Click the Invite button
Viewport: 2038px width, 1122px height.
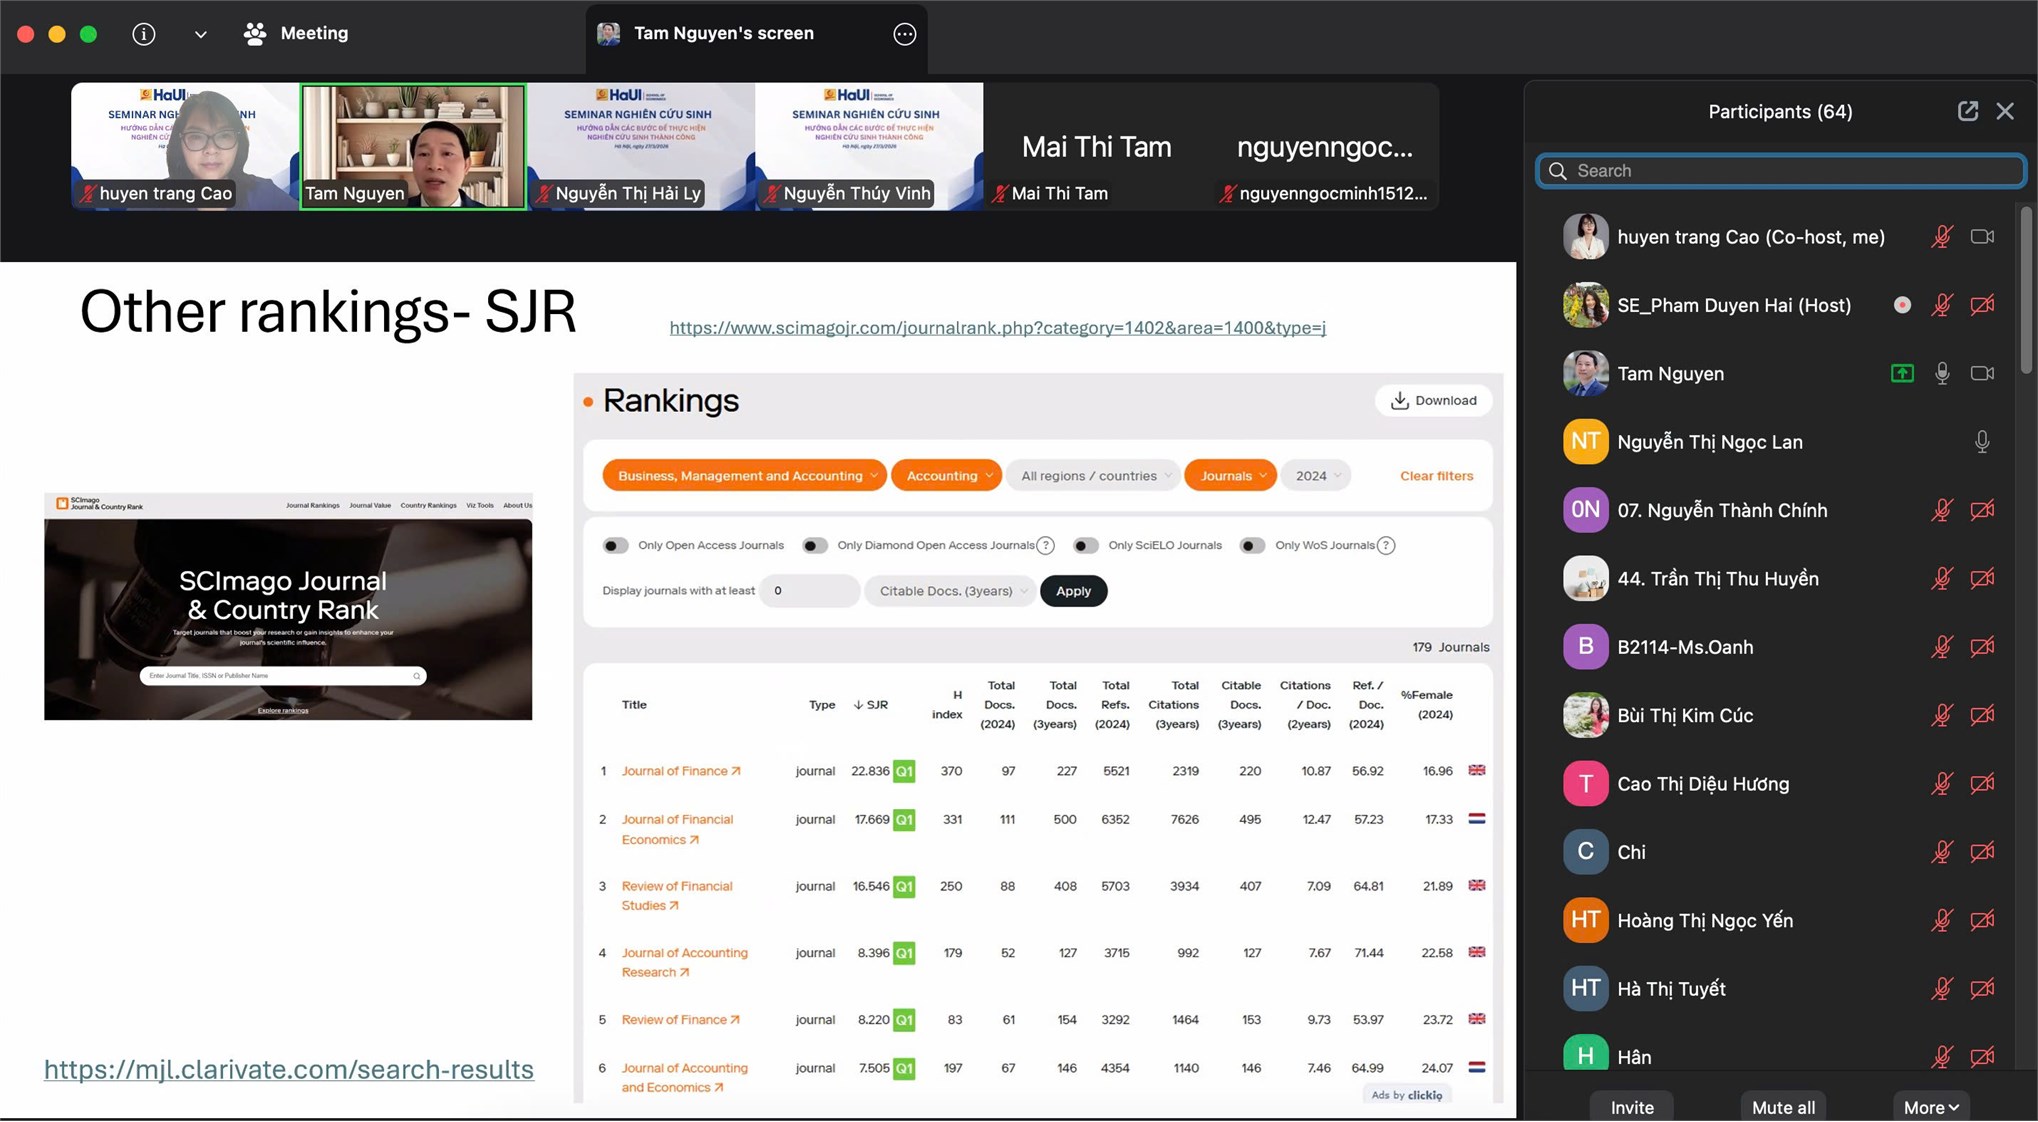pyautogui.click(x=1631, y=1107)
